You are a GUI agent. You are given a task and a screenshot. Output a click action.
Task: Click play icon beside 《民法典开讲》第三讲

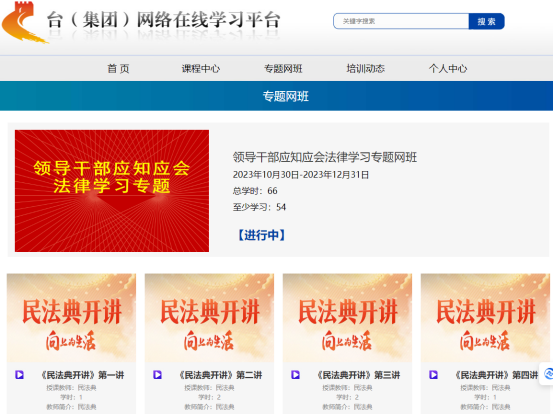point(295,375)
